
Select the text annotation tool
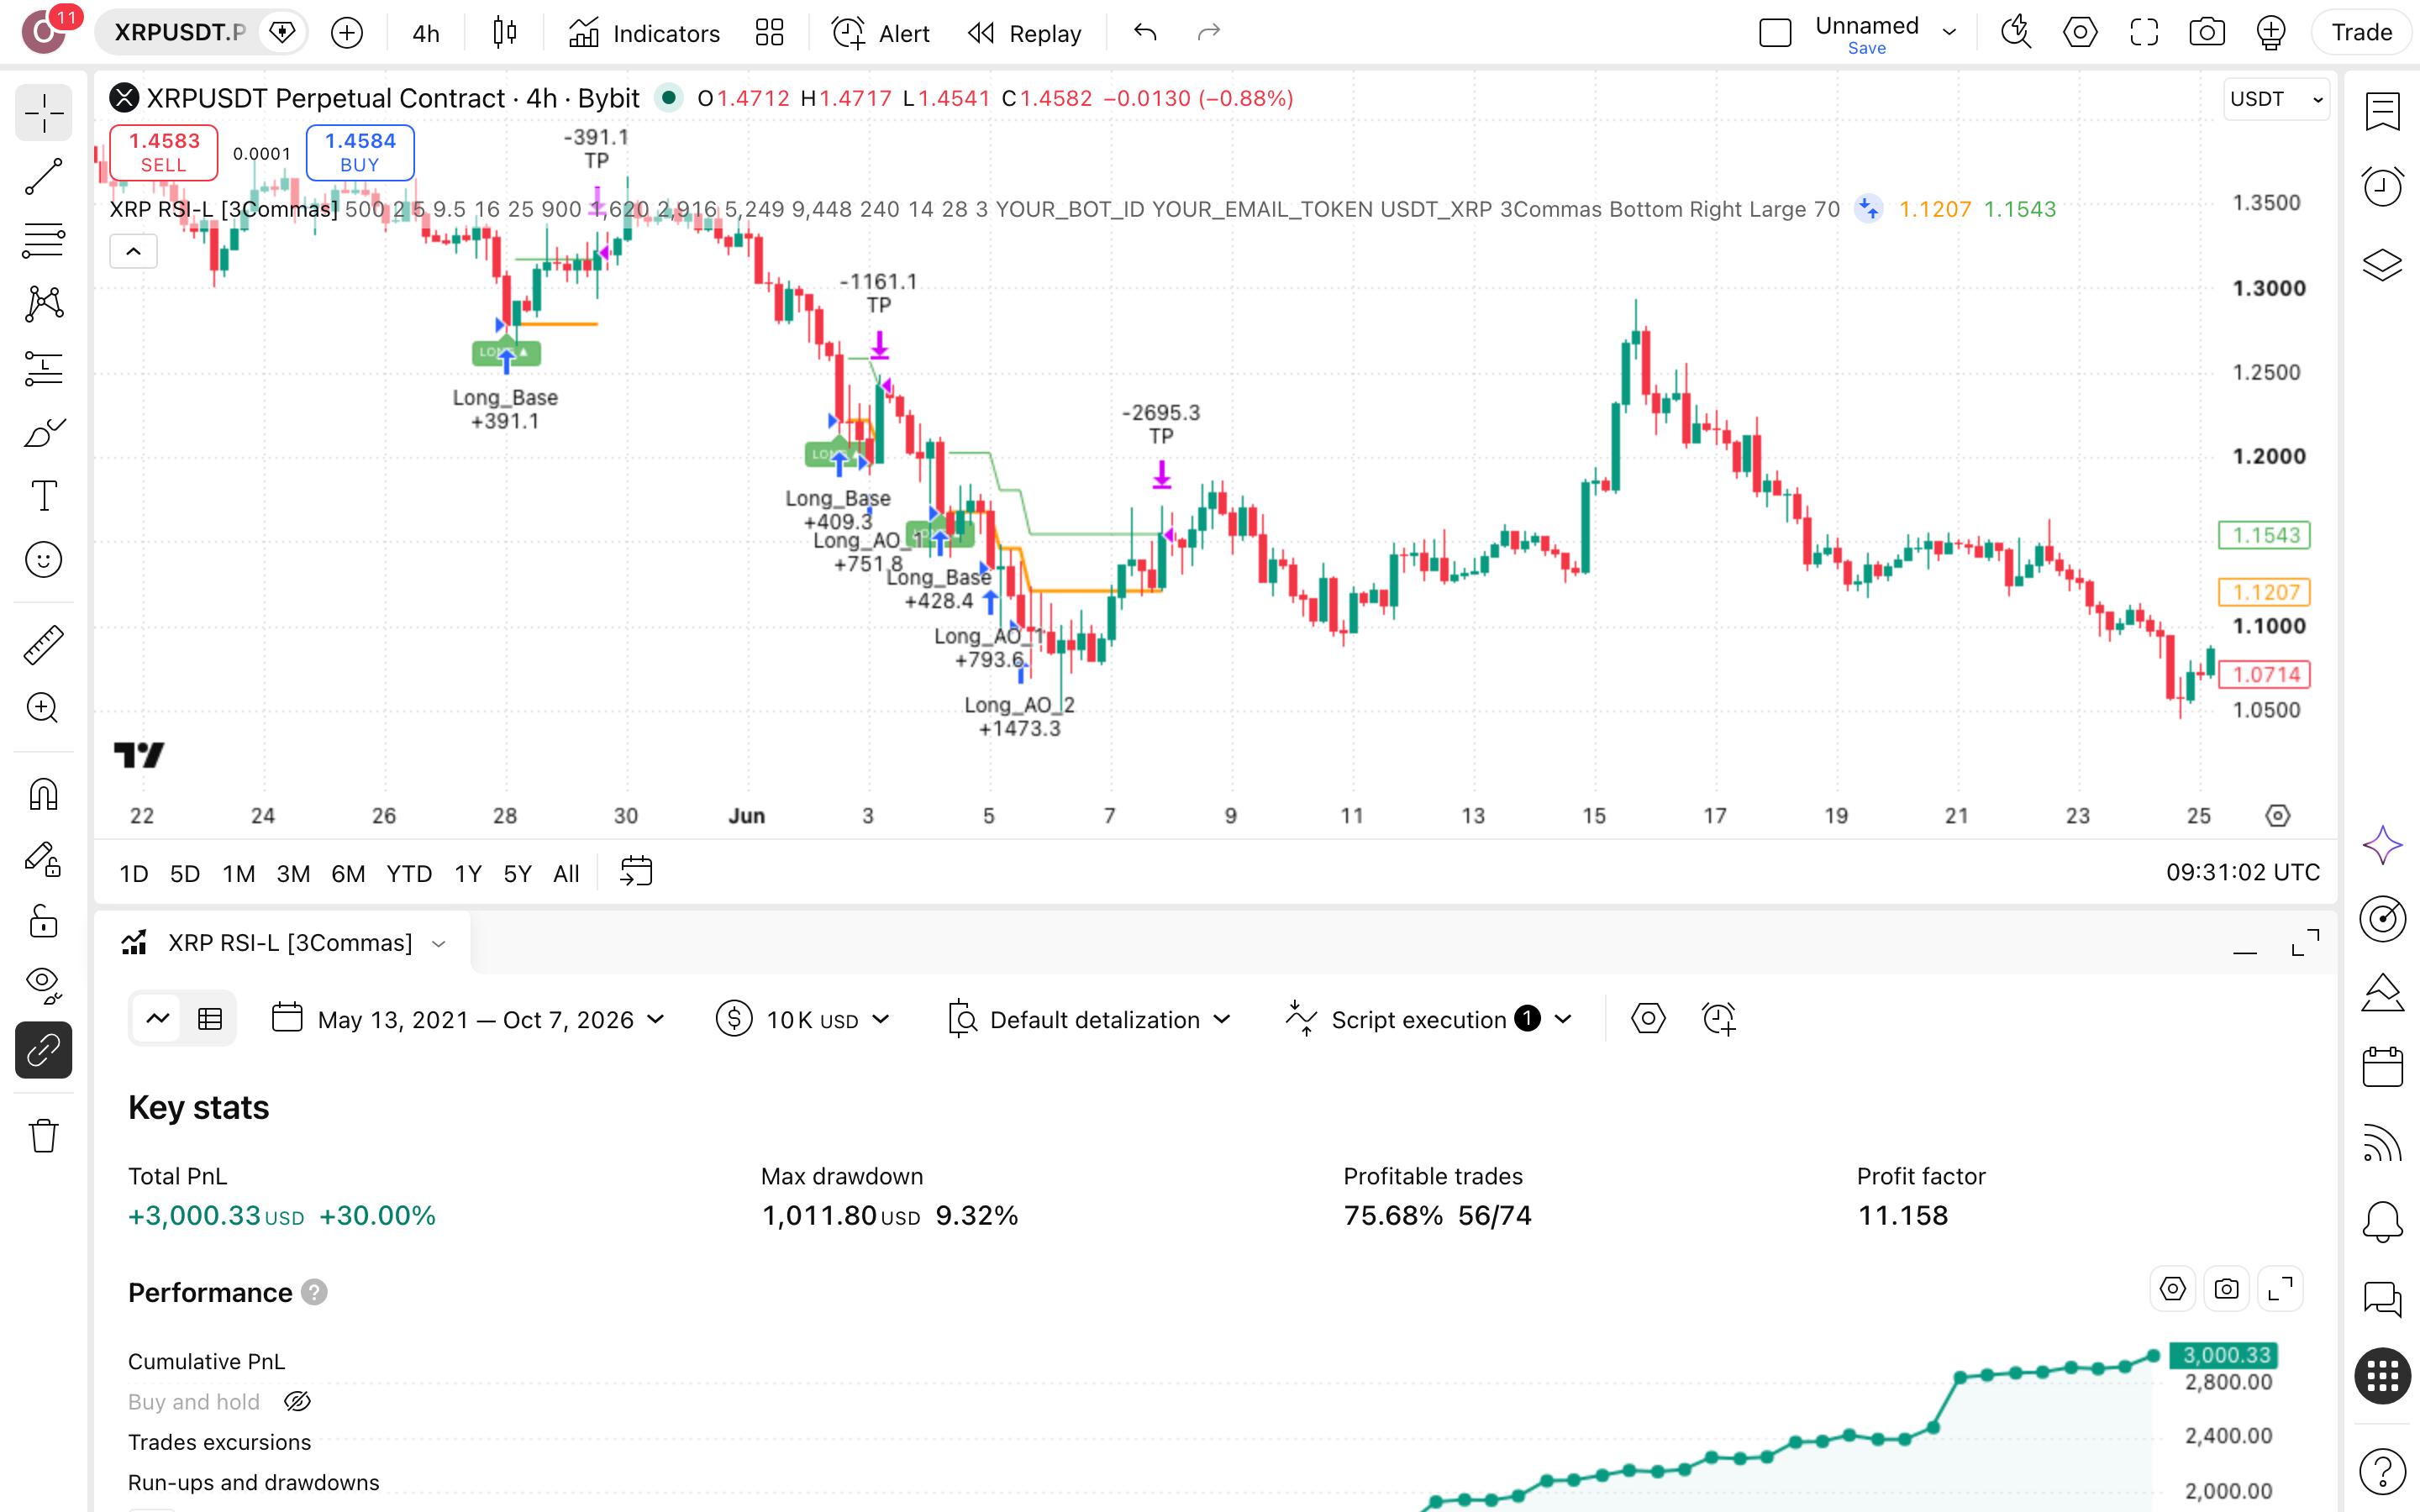(x=43, y=496)
